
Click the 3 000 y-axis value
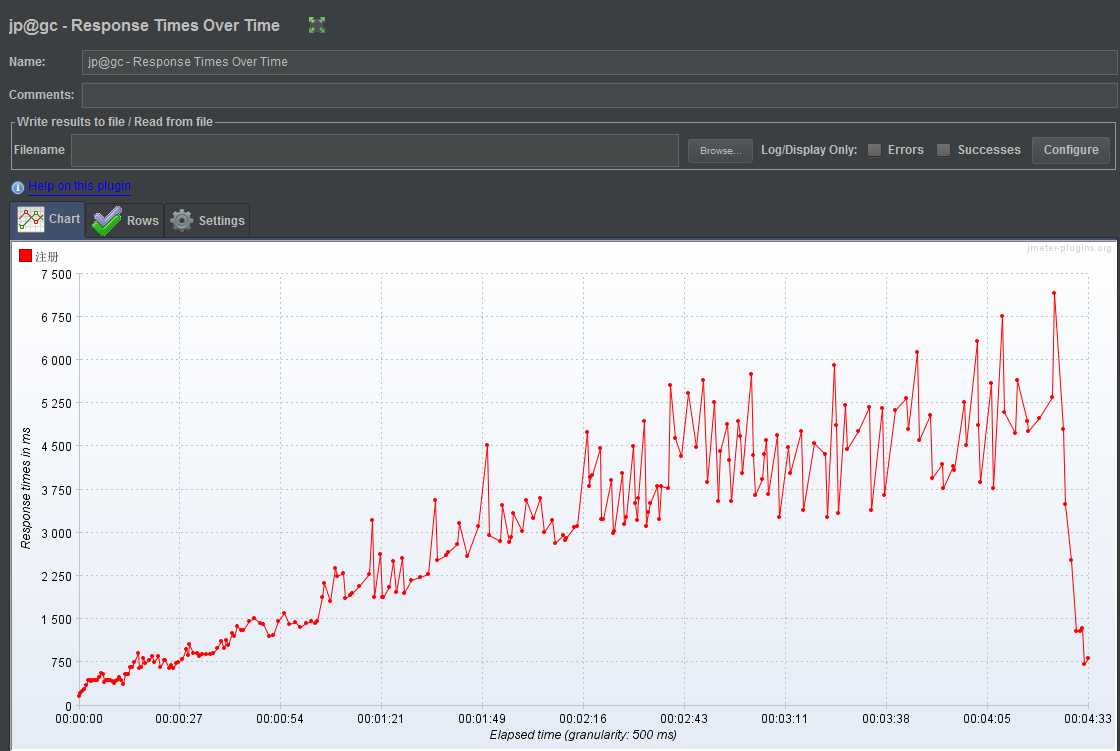[x=56, y=533]
